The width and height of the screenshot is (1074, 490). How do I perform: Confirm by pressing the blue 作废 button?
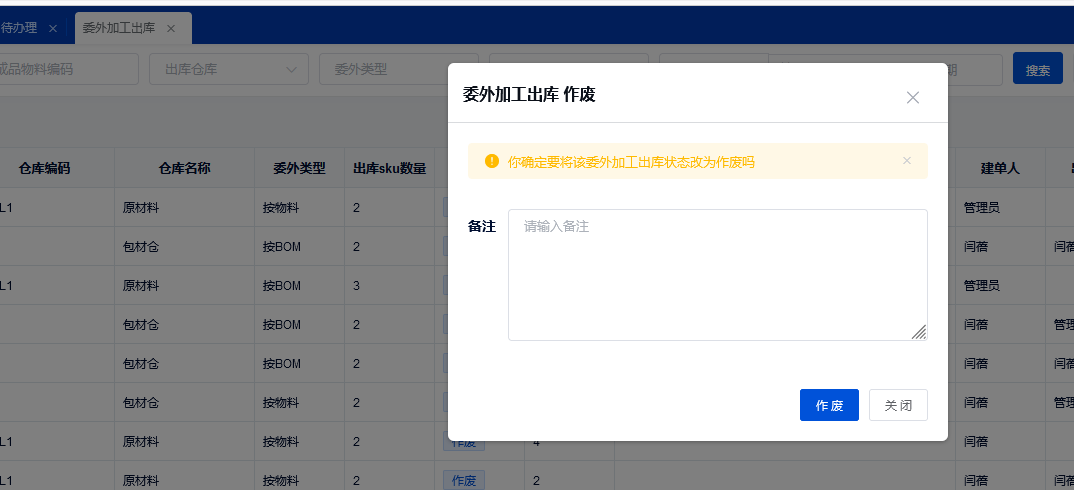[829, 405]
